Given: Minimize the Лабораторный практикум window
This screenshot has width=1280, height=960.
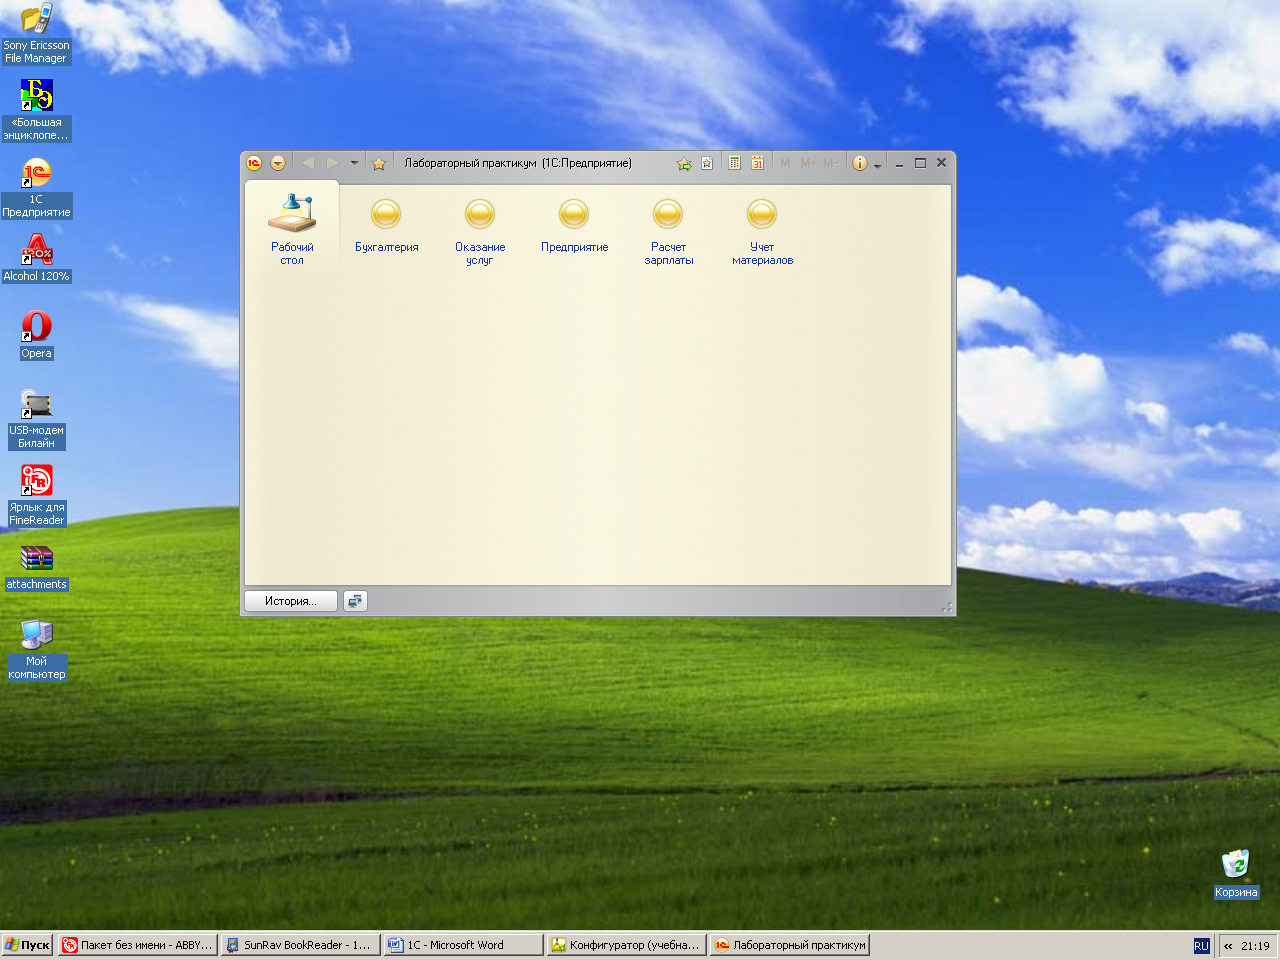Looking at the screenshot, I should (x=899, y=163).
